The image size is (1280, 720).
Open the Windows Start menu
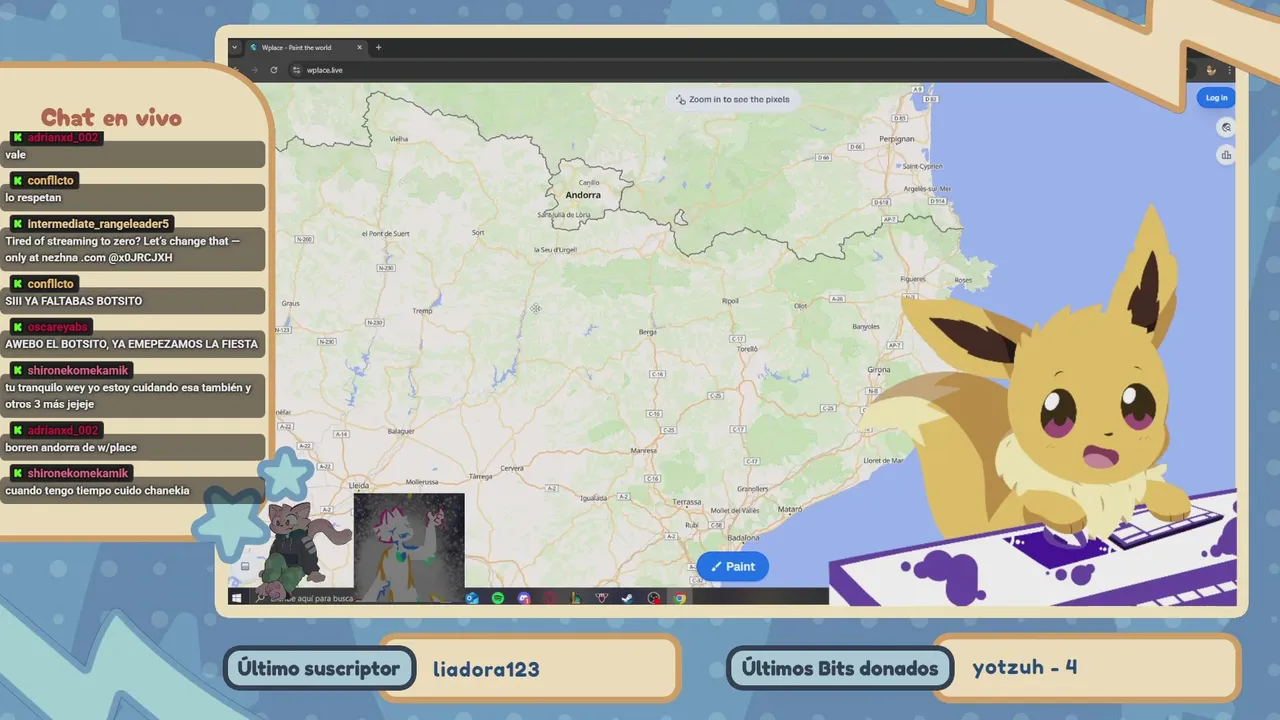236,598
